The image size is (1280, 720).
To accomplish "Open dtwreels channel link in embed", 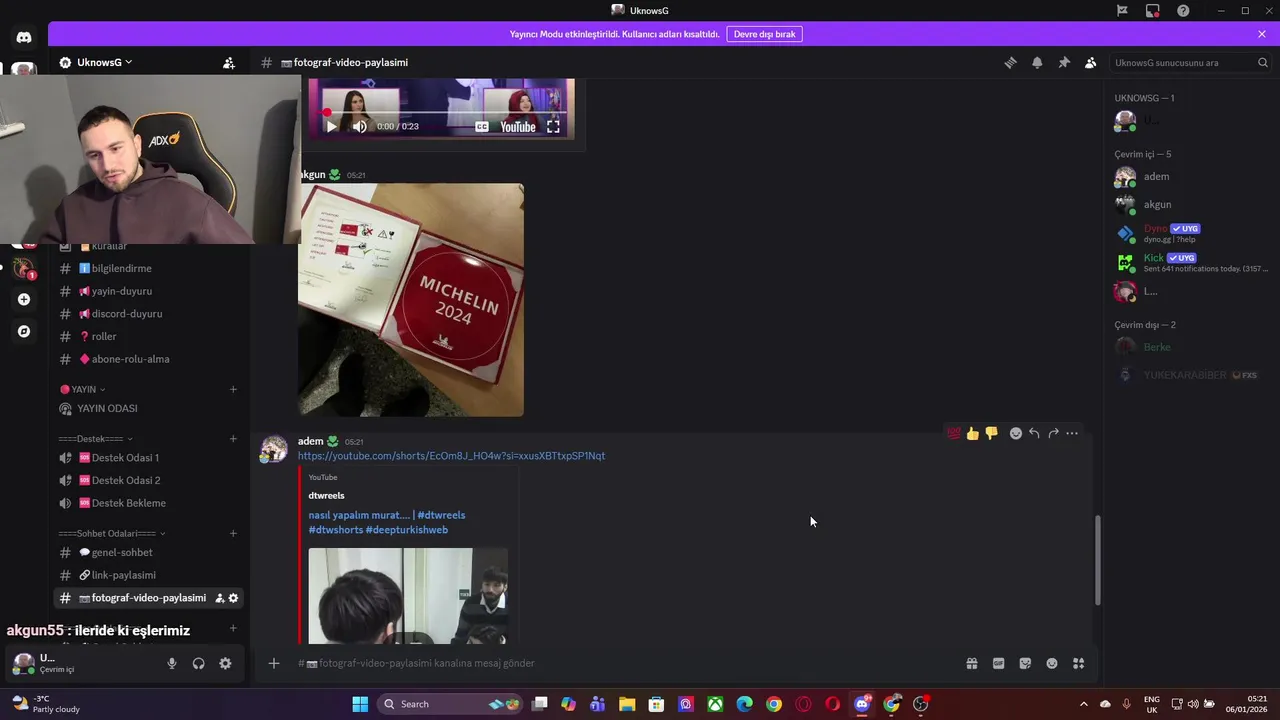I will coord(326,495).
